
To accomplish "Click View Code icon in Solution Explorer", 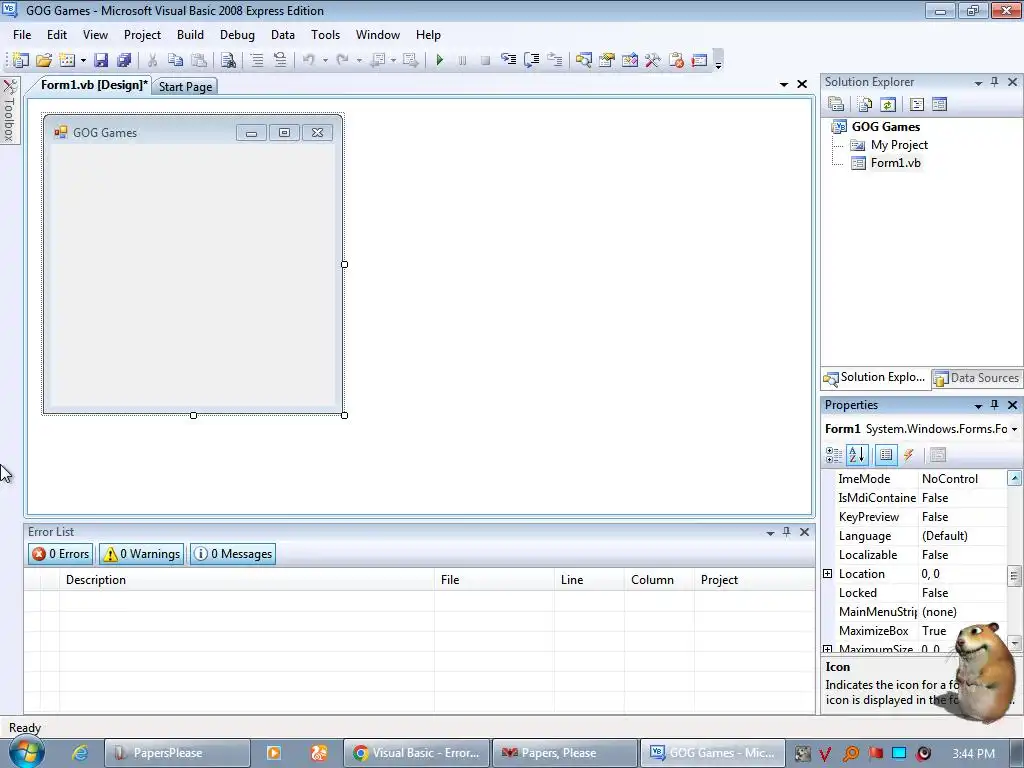I will 916,104.
